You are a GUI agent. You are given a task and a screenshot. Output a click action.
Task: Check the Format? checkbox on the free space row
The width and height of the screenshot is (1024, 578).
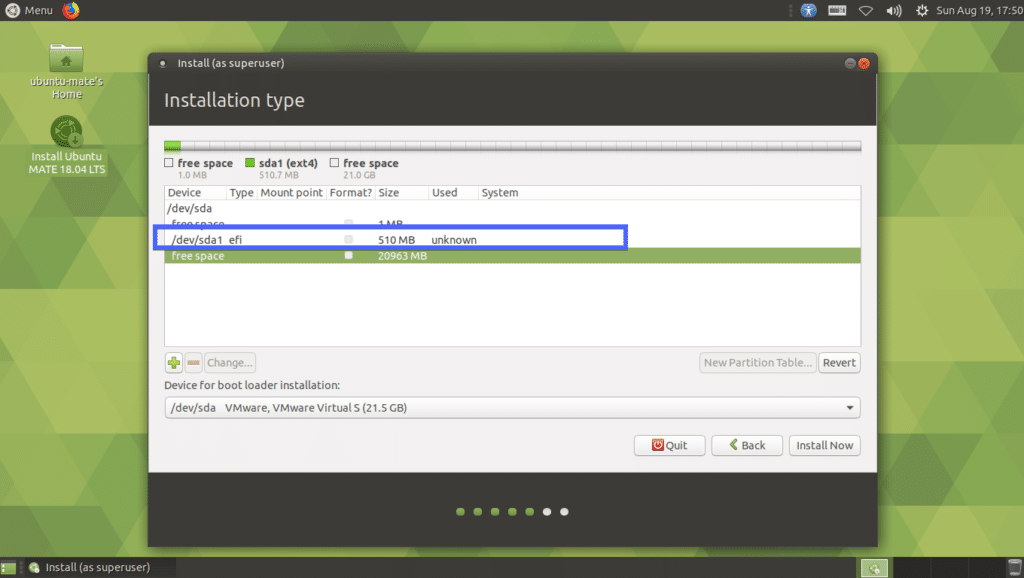(348, 255)
